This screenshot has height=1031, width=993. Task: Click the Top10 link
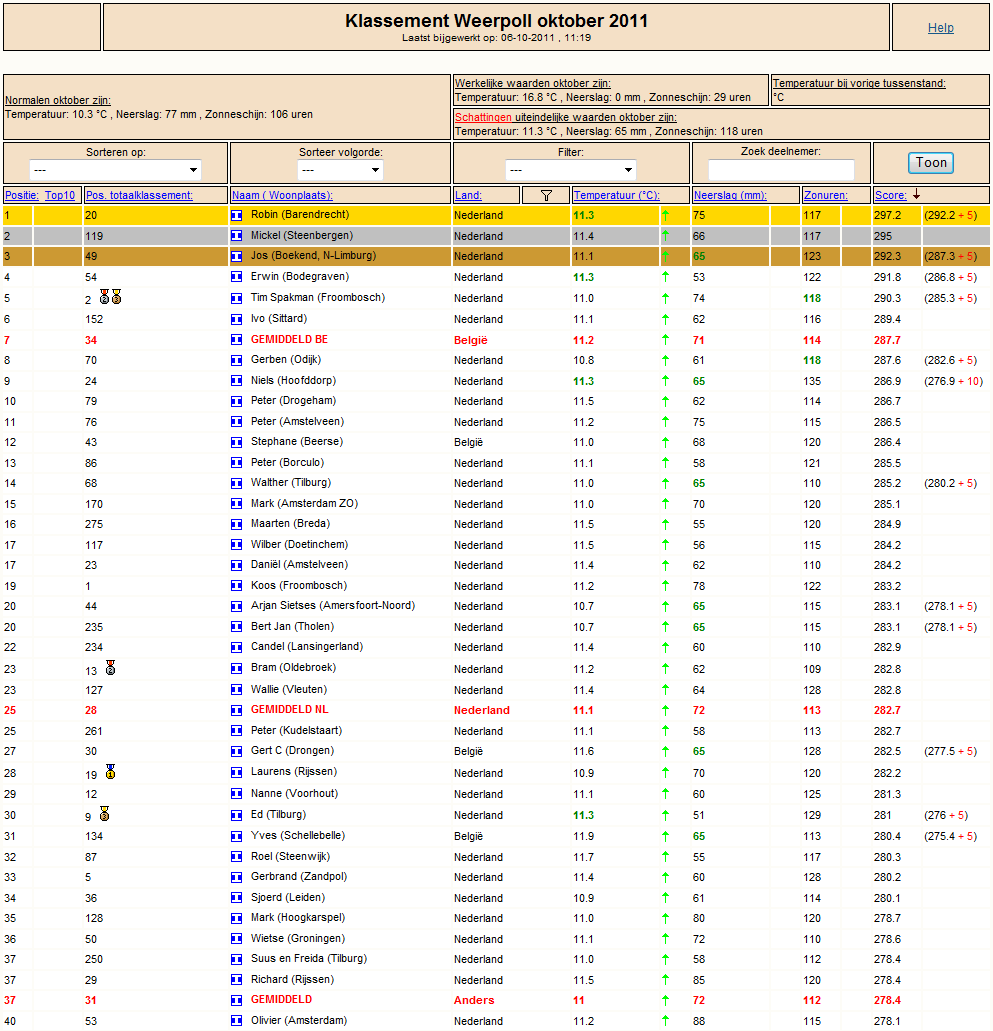(x=60, y=195)
